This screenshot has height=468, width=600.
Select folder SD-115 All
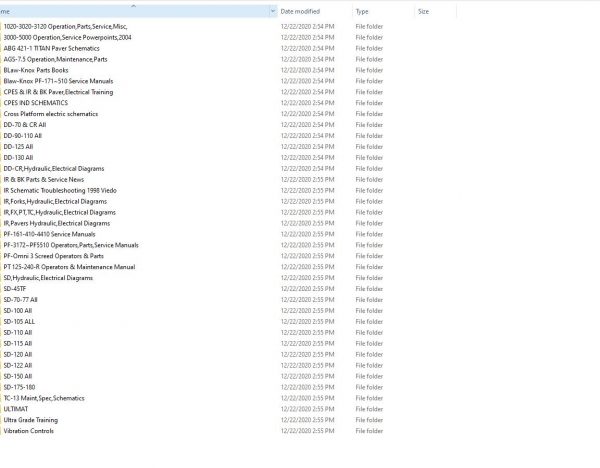tap(18, 344)
